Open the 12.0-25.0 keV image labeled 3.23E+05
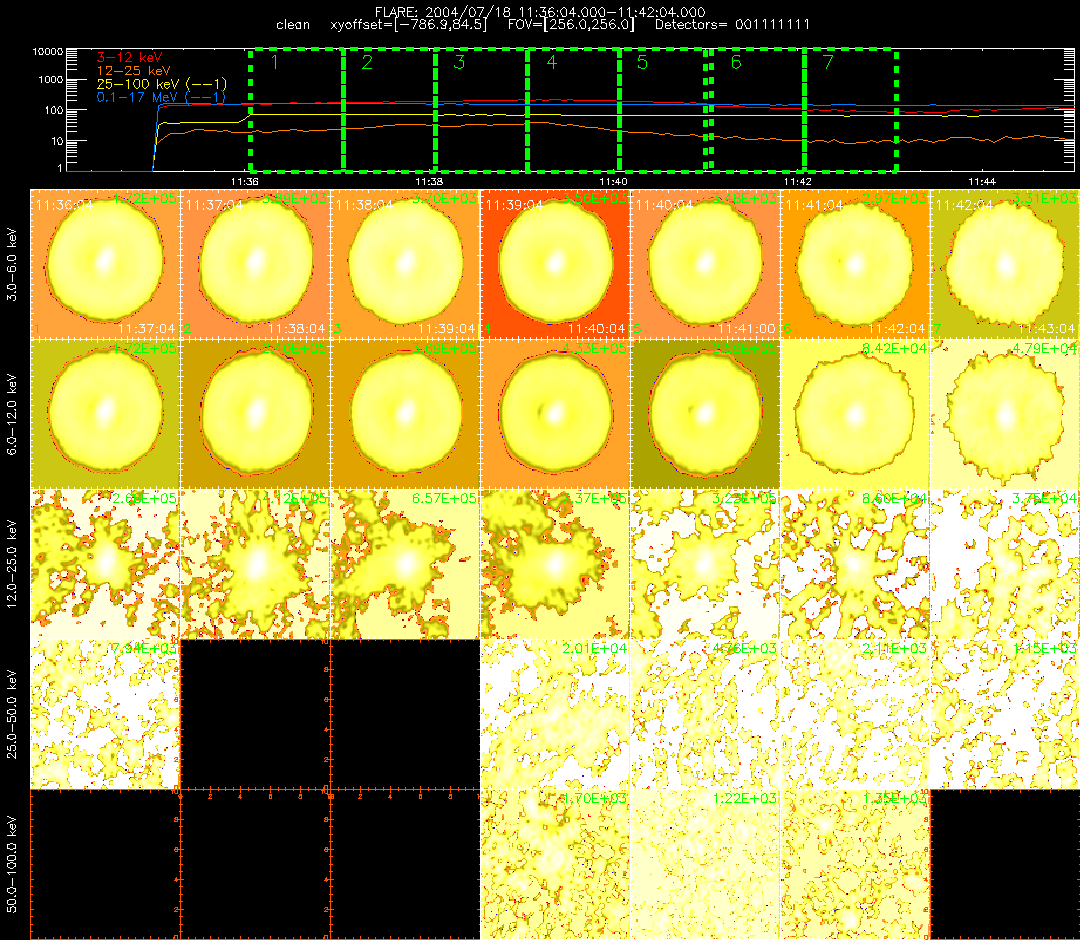 click(705, 564)
